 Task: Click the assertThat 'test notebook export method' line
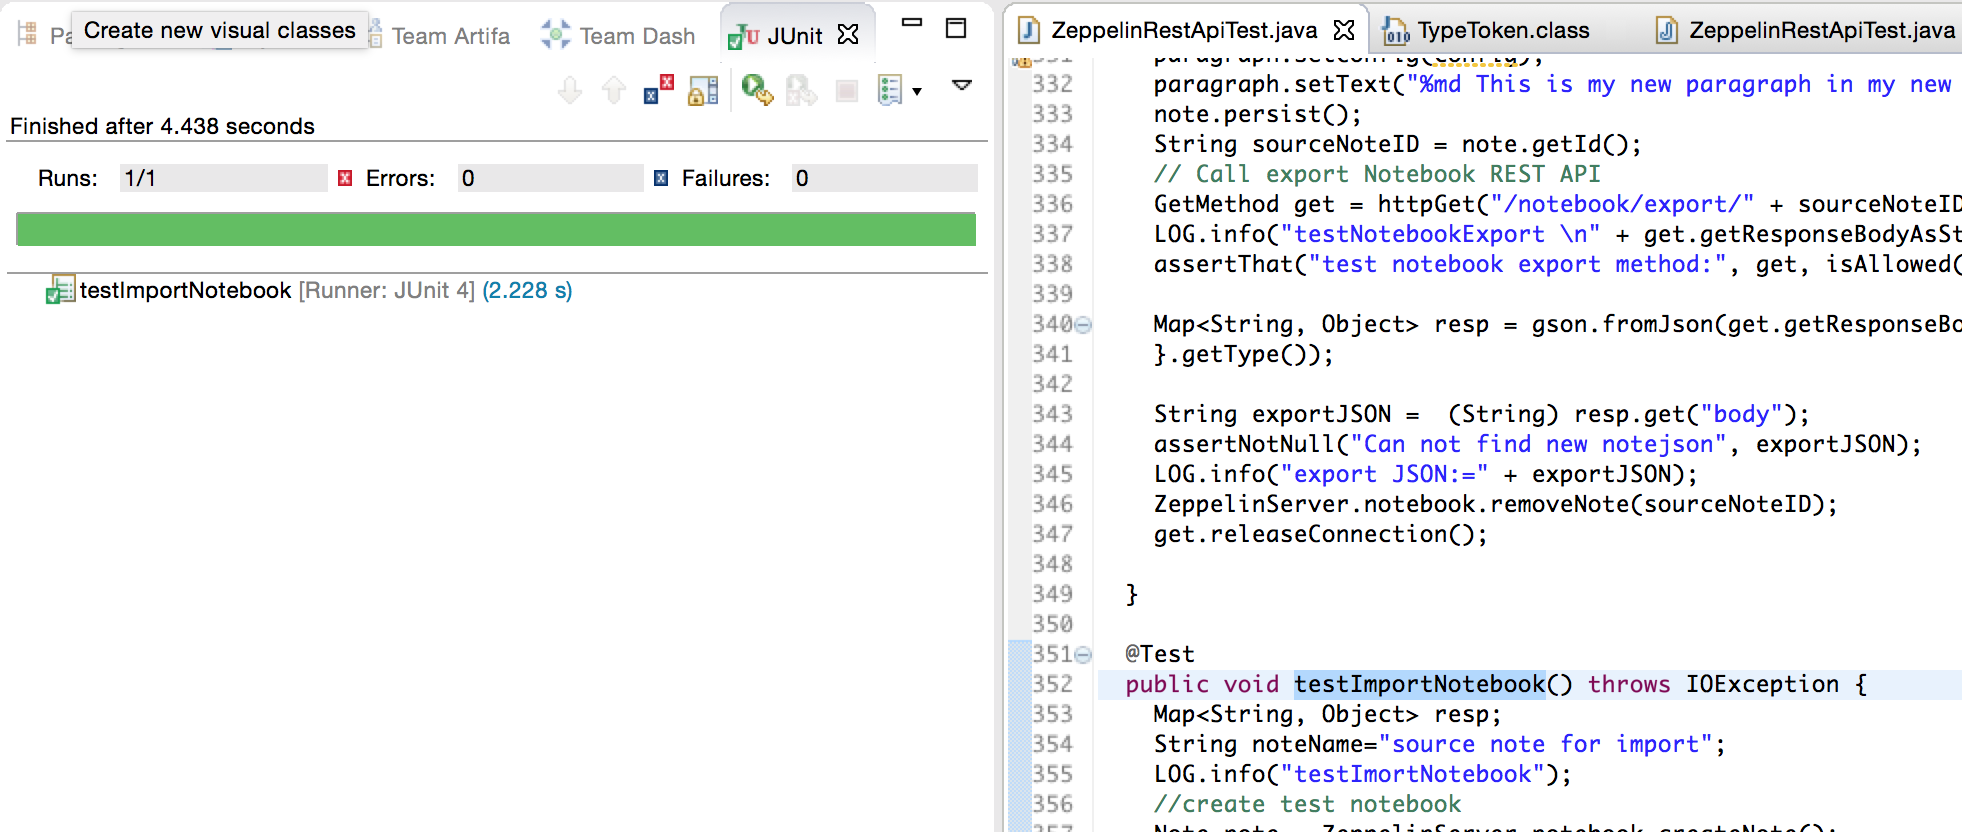(x=1558, y=264)
